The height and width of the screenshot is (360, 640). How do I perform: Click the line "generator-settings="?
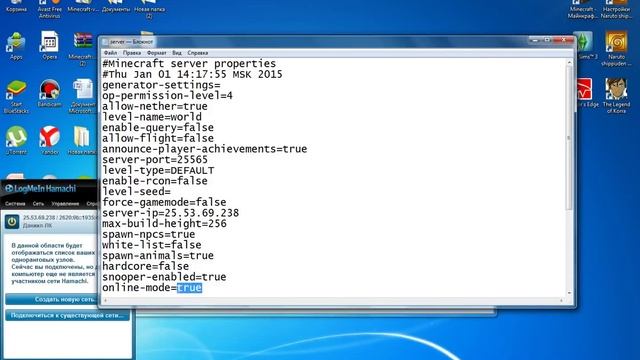[161, 85]
